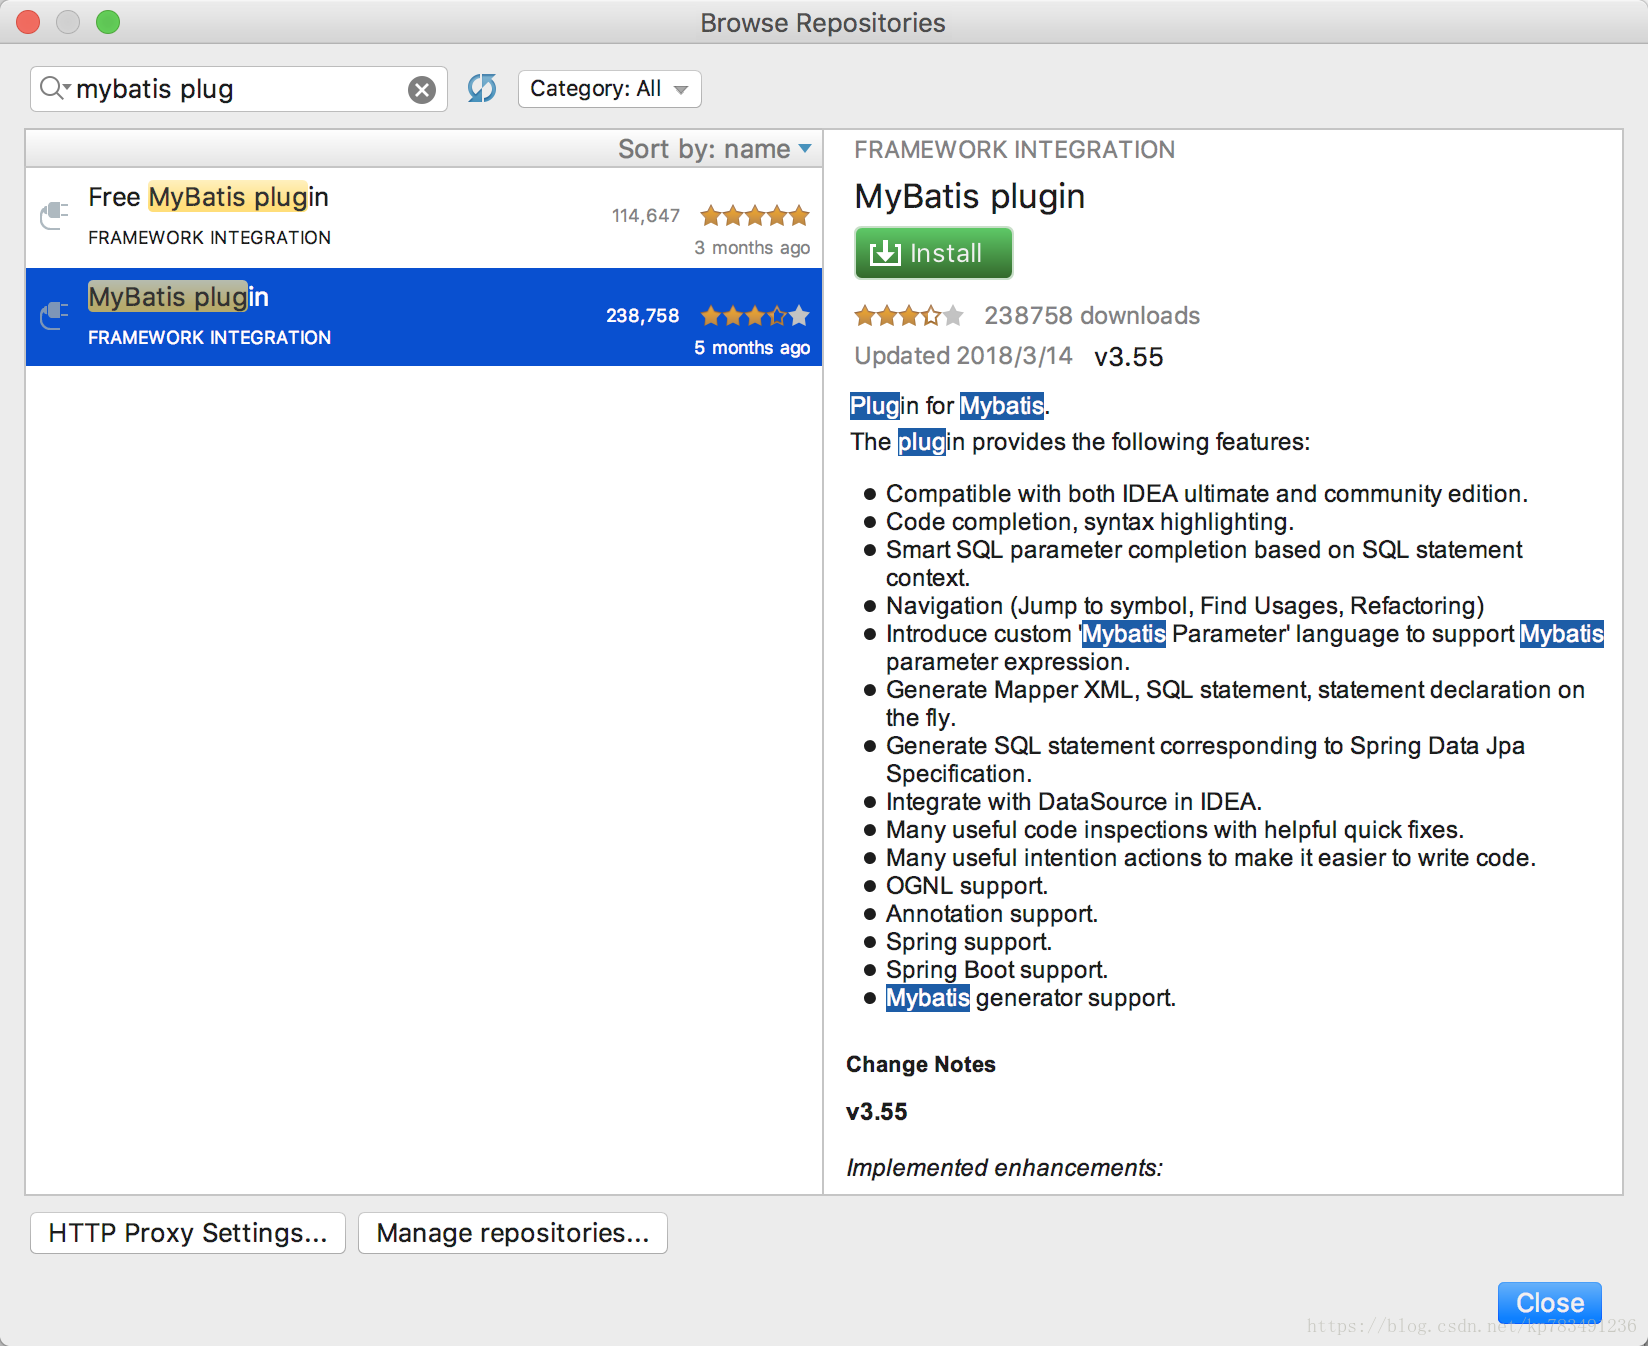The width and height of the screenshot is (1648, 1346).
Task: Click 'Code completion, syntax highlighting.' bullet
Action: pos(1090,522)
